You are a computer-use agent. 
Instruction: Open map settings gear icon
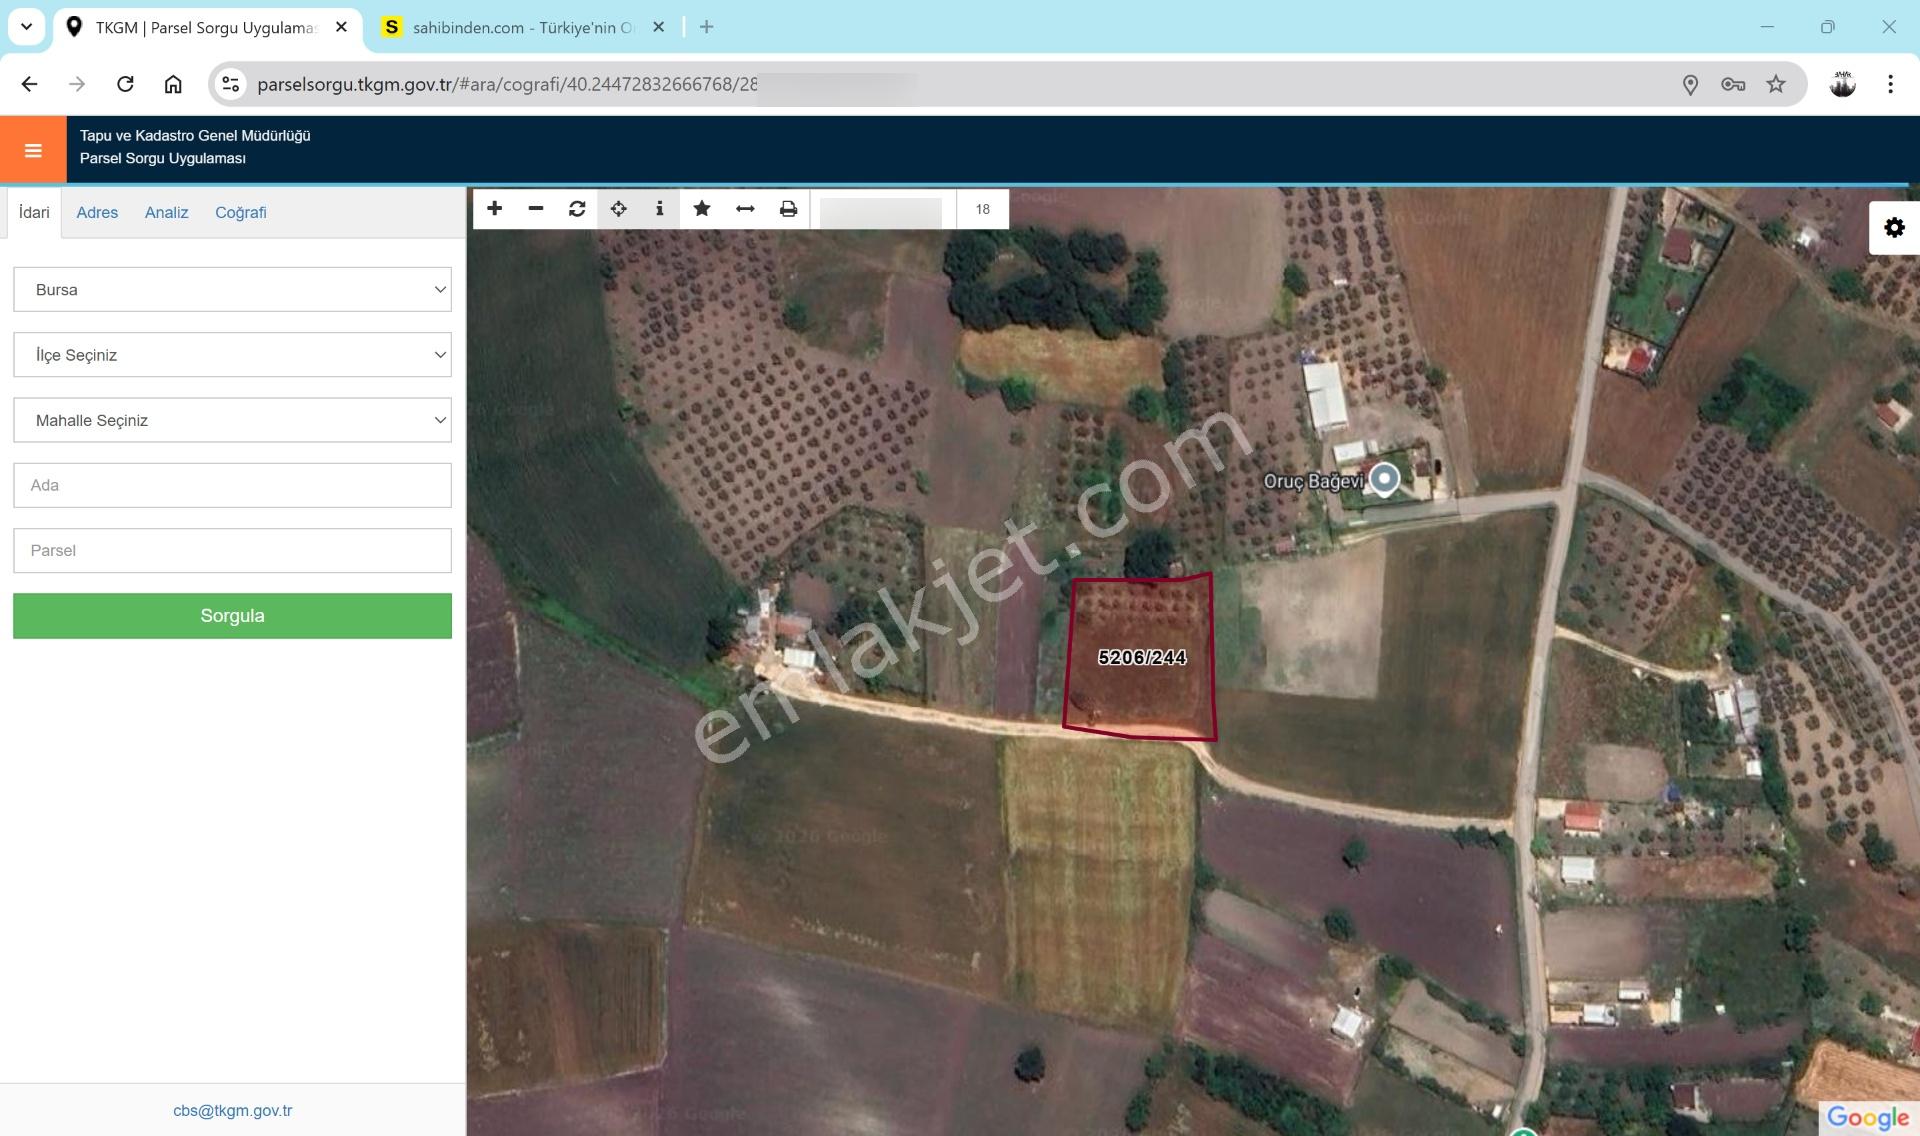click(1894, 228)
